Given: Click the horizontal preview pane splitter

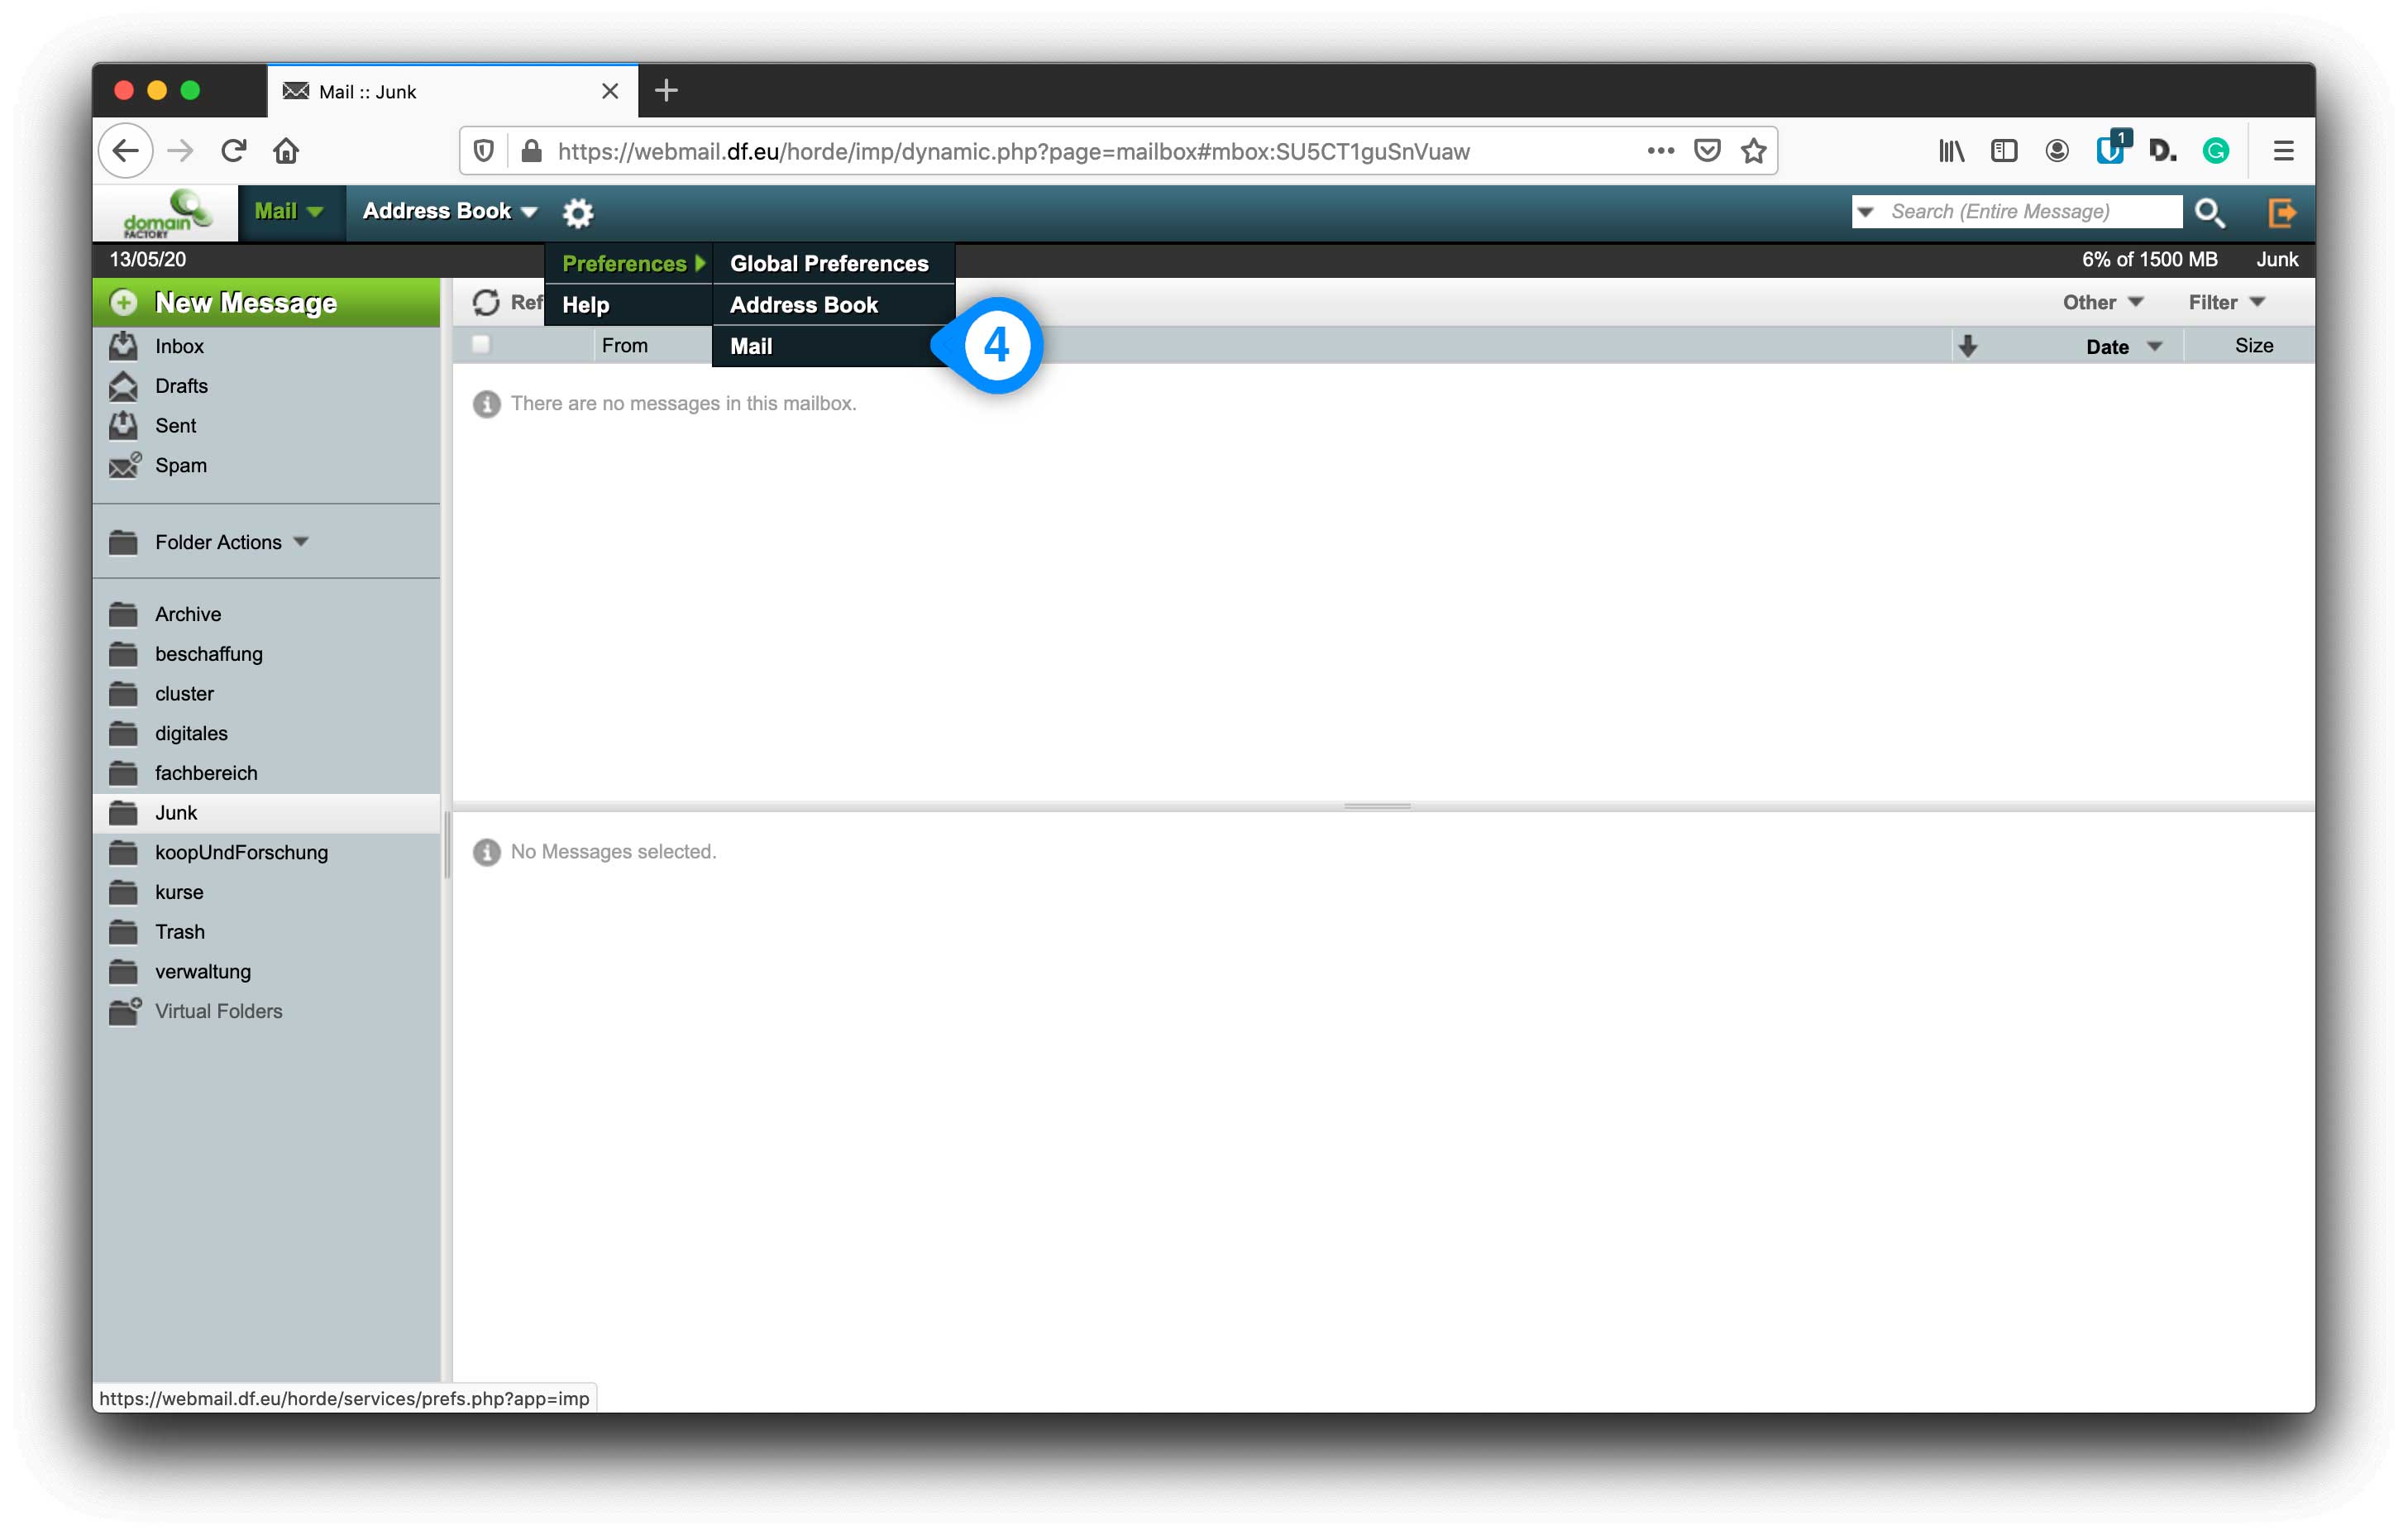Looking at the screenshot, I should [1378, 806].
